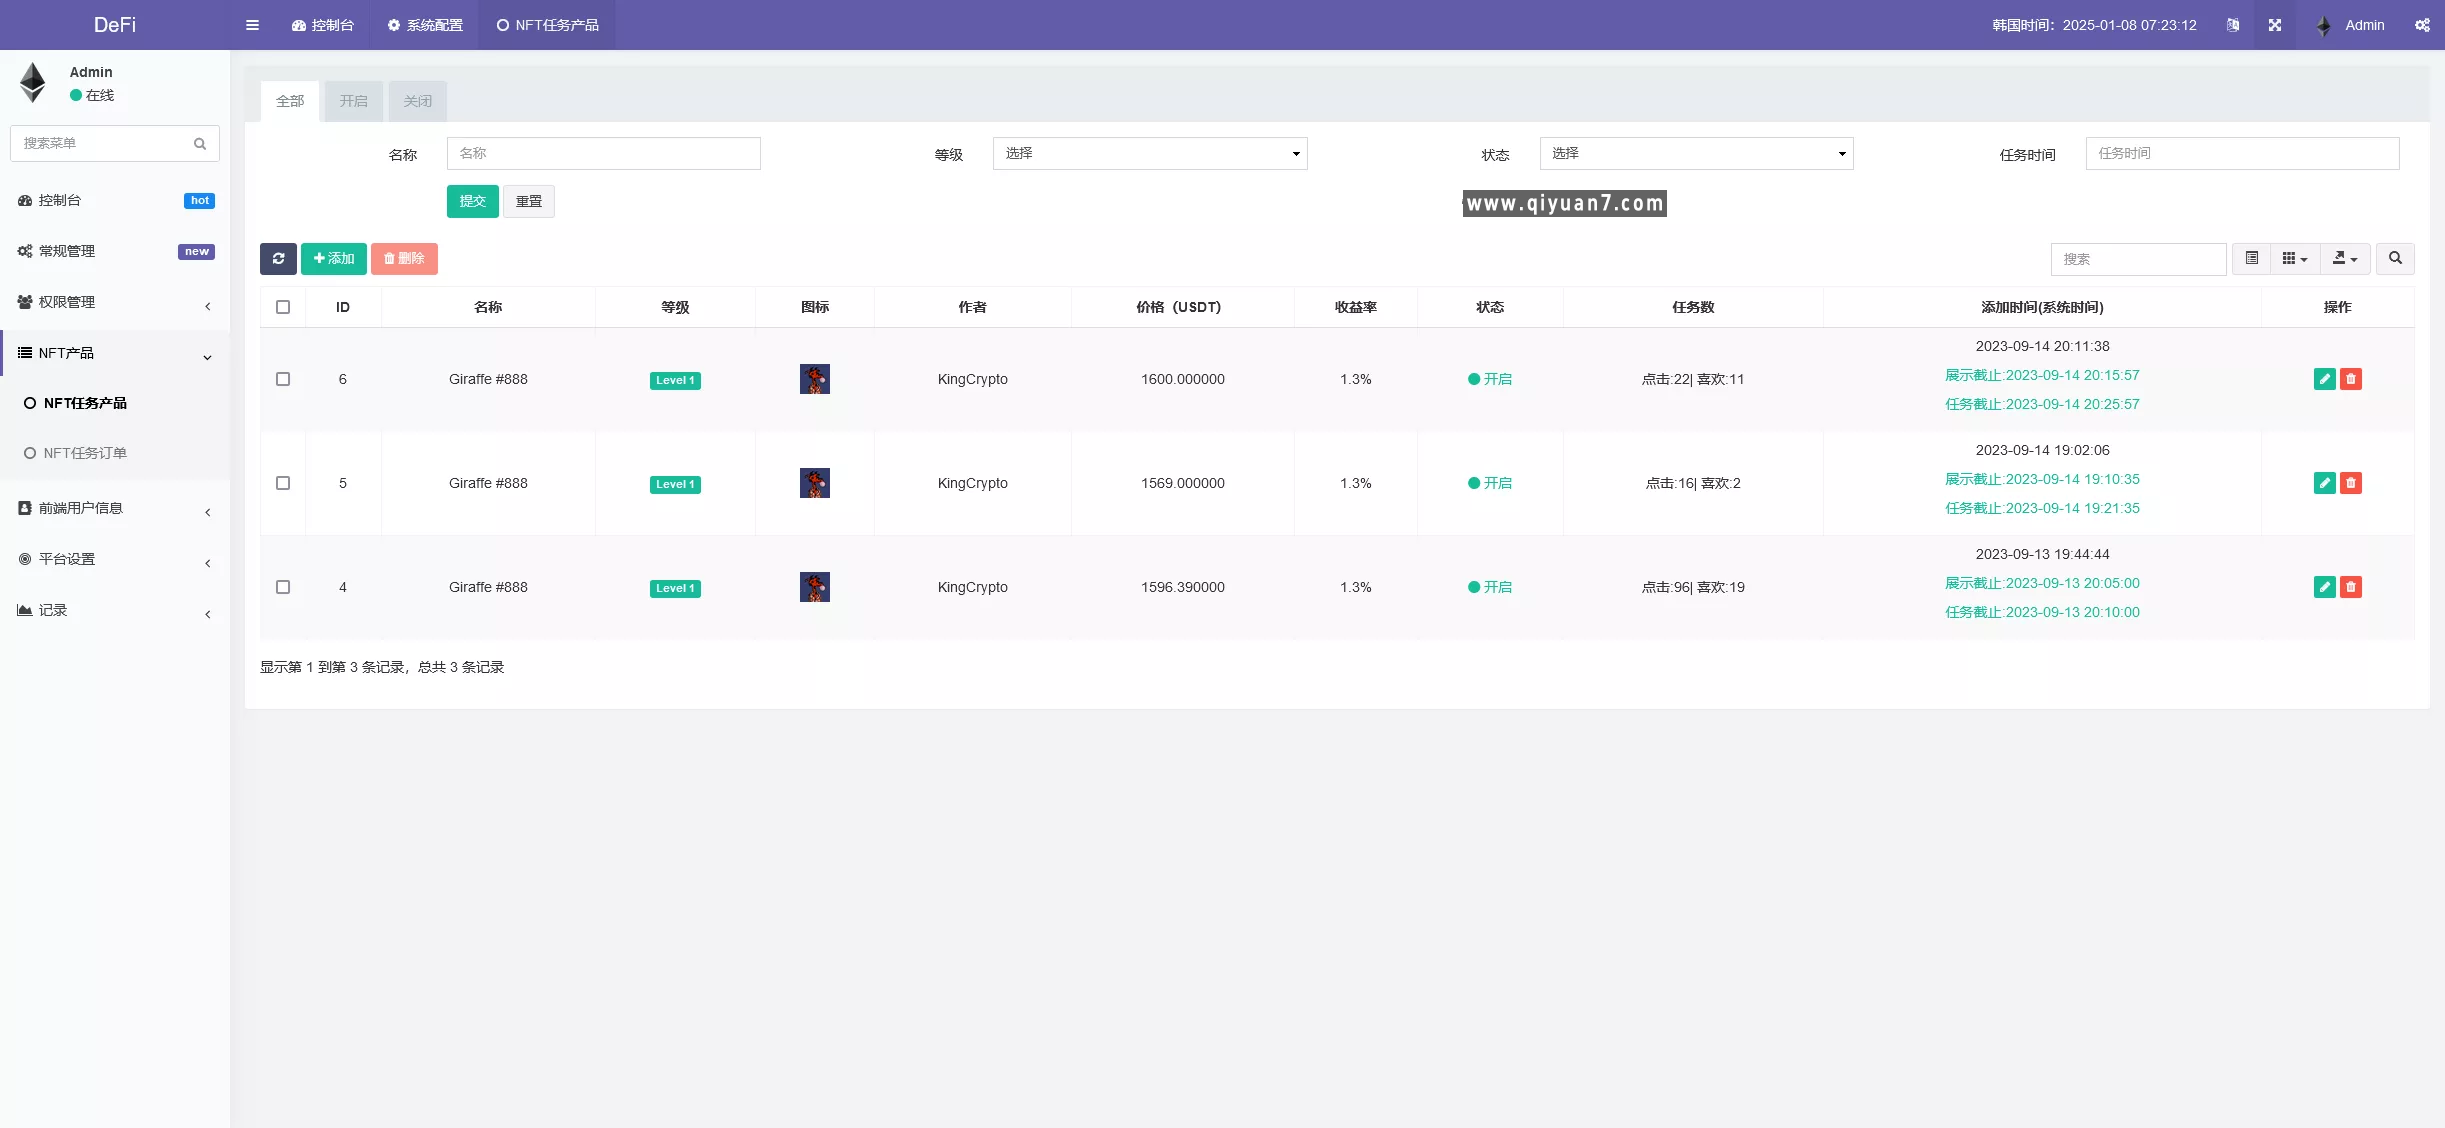This screenshot has height=1128, width=2445.
Task: Check the box for row ID 6
Action: 283,379
